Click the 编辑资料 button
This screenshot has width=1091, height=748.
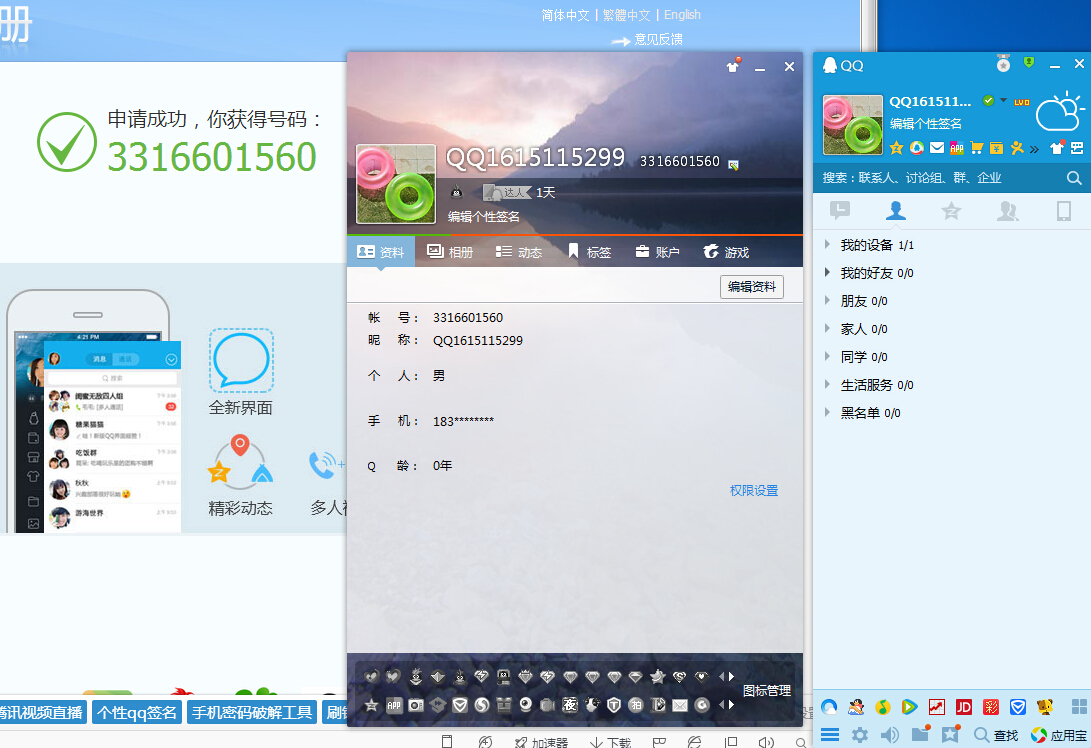pos(751,287)
